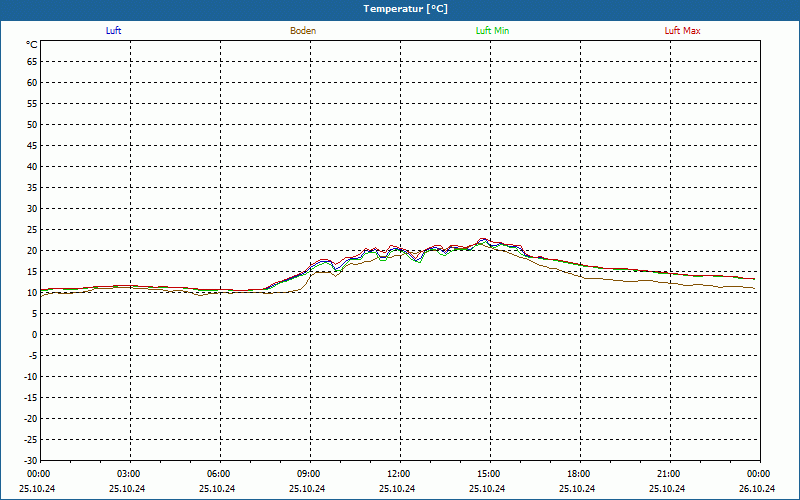Click the 30 value on temperature axis

pyautogui.click(x=32, y=209)
